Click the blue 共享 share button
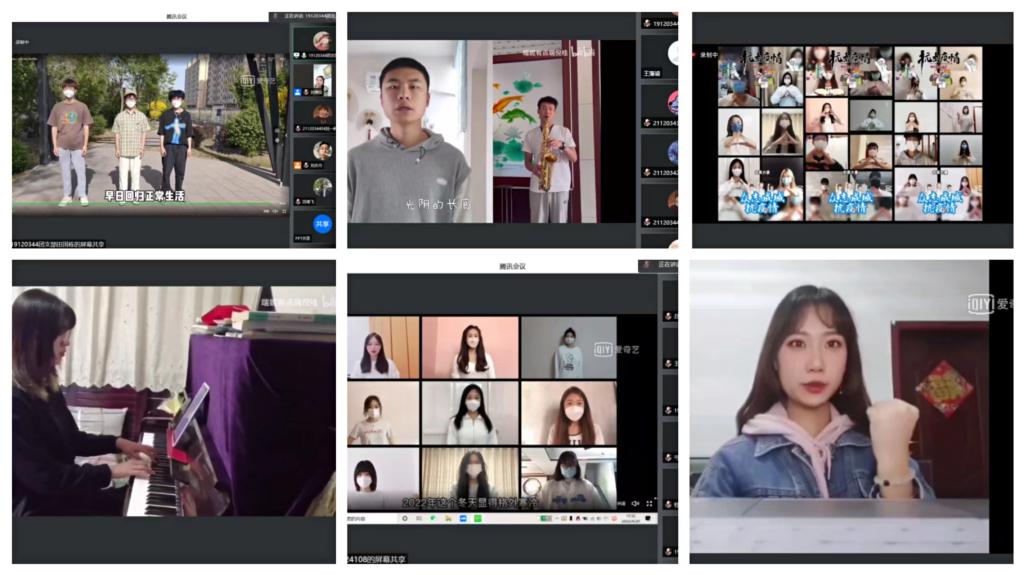This screenshot has height=575, width=1024. pos(322,224)
